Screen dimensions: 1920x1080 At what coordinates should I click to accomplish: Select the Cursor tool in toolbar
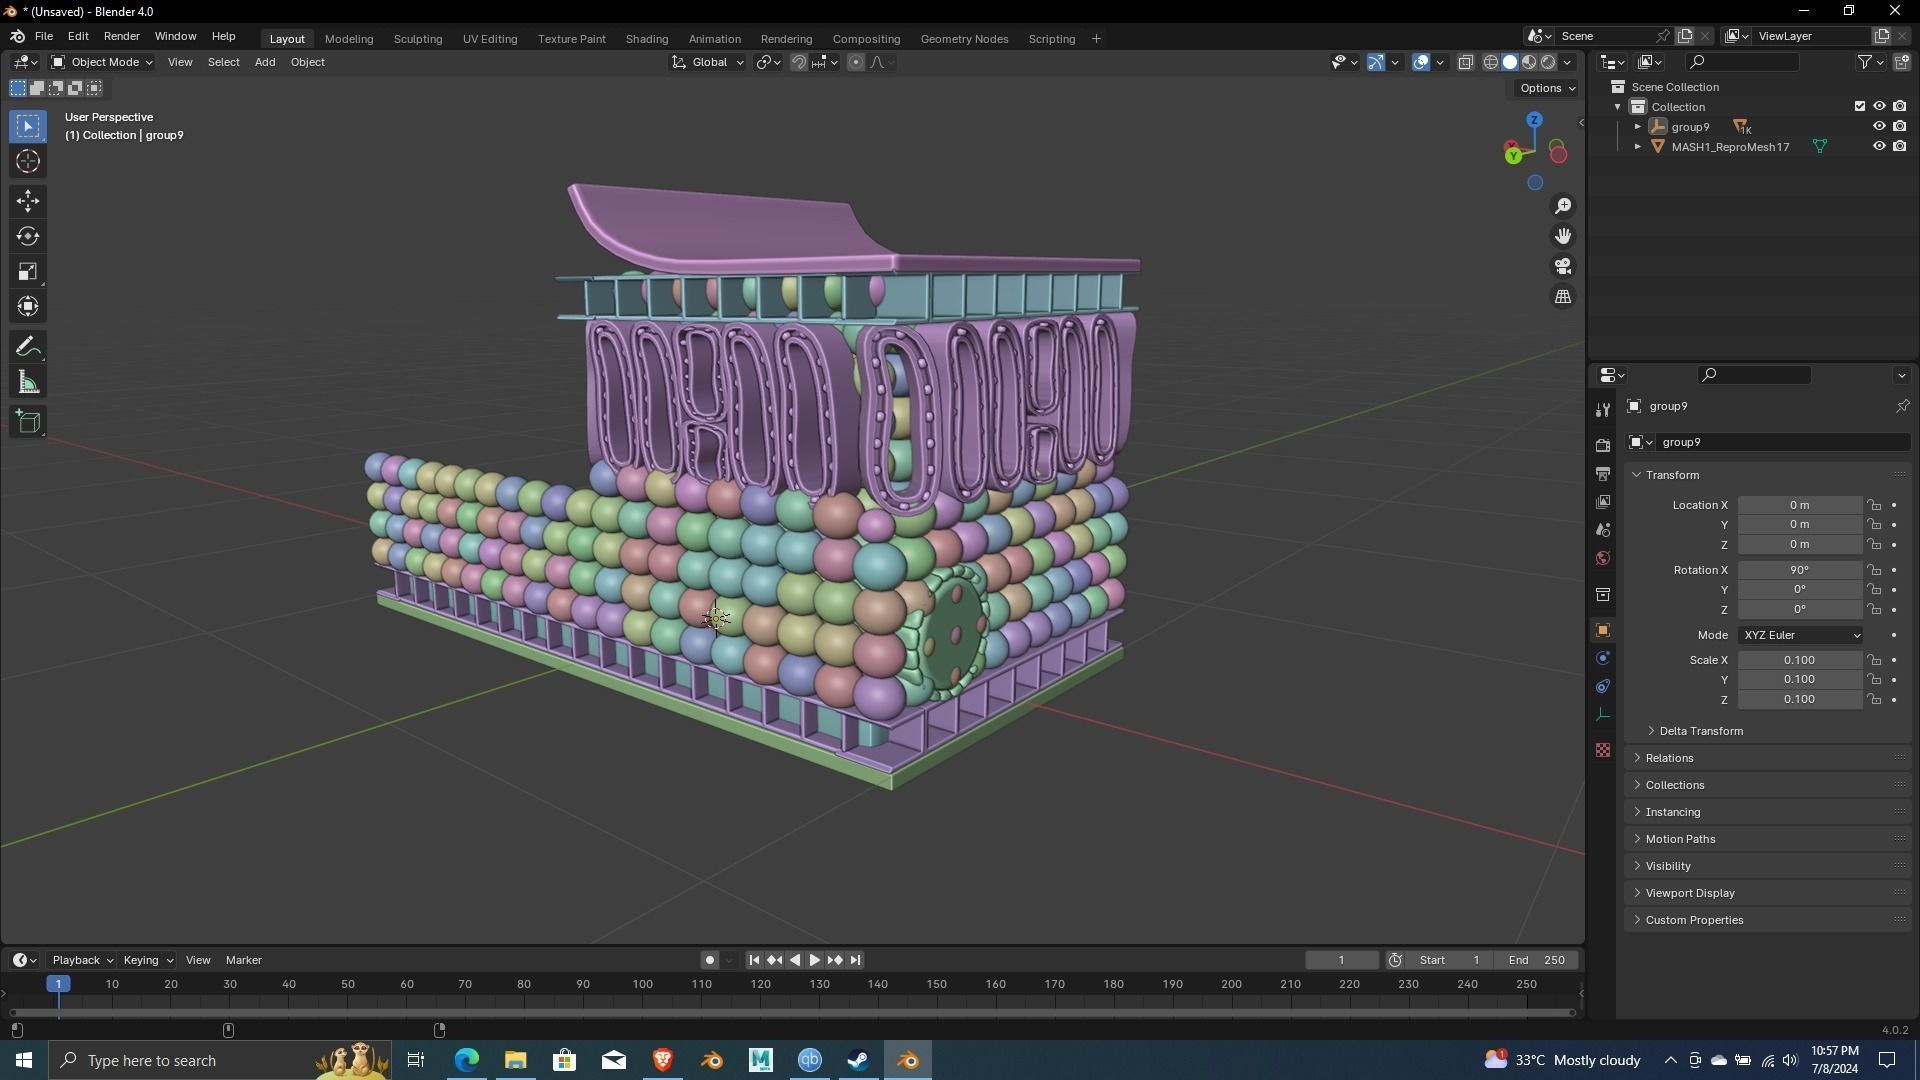click(28, 161)
